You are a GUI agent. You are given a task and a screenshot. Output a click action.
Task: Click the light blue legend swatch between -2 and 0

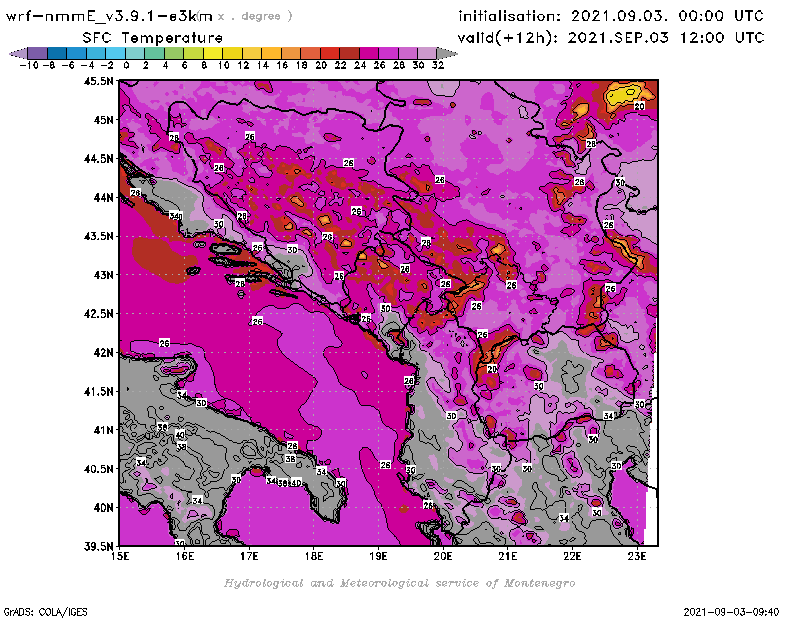[115, 53]
